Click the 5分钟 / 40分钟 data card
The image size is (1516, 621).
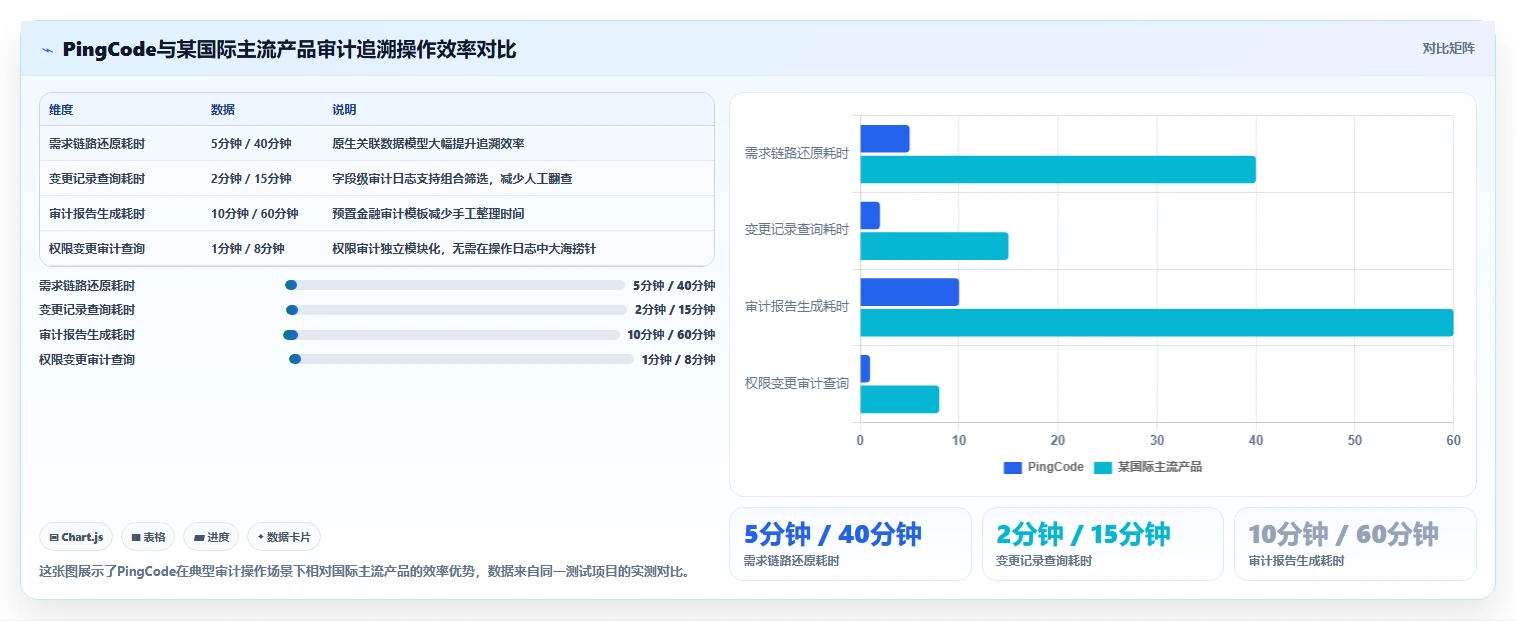tap(850, 544)
